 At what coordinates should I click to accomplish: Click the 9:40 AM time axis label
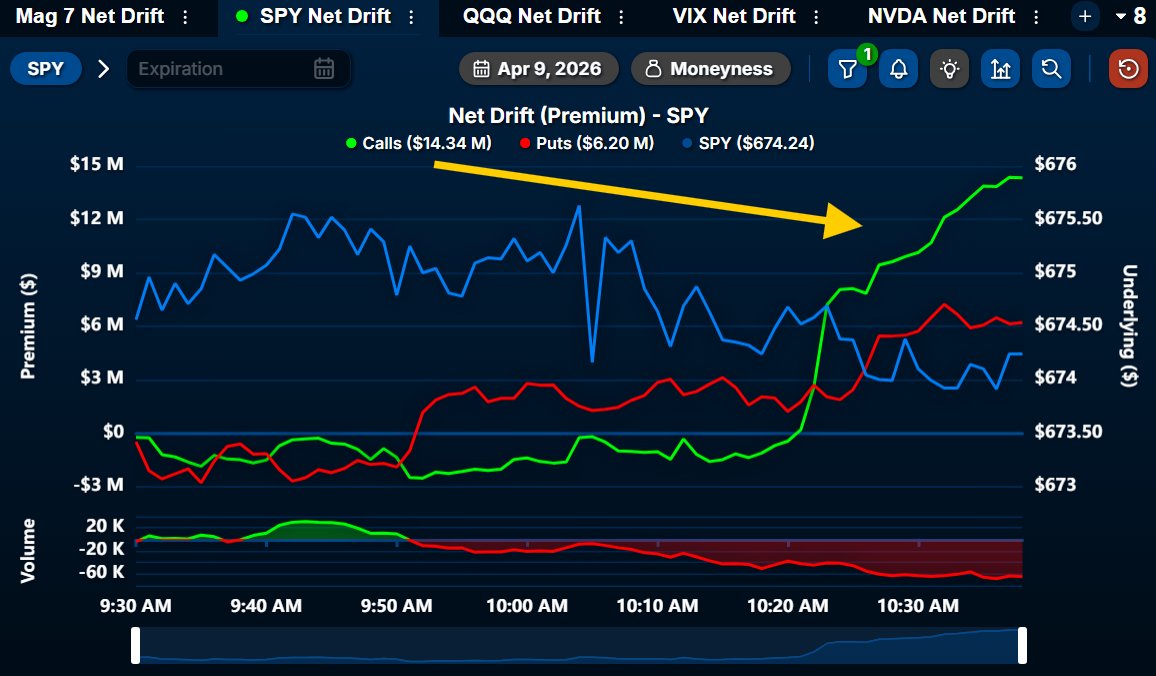tap(266, 606)
